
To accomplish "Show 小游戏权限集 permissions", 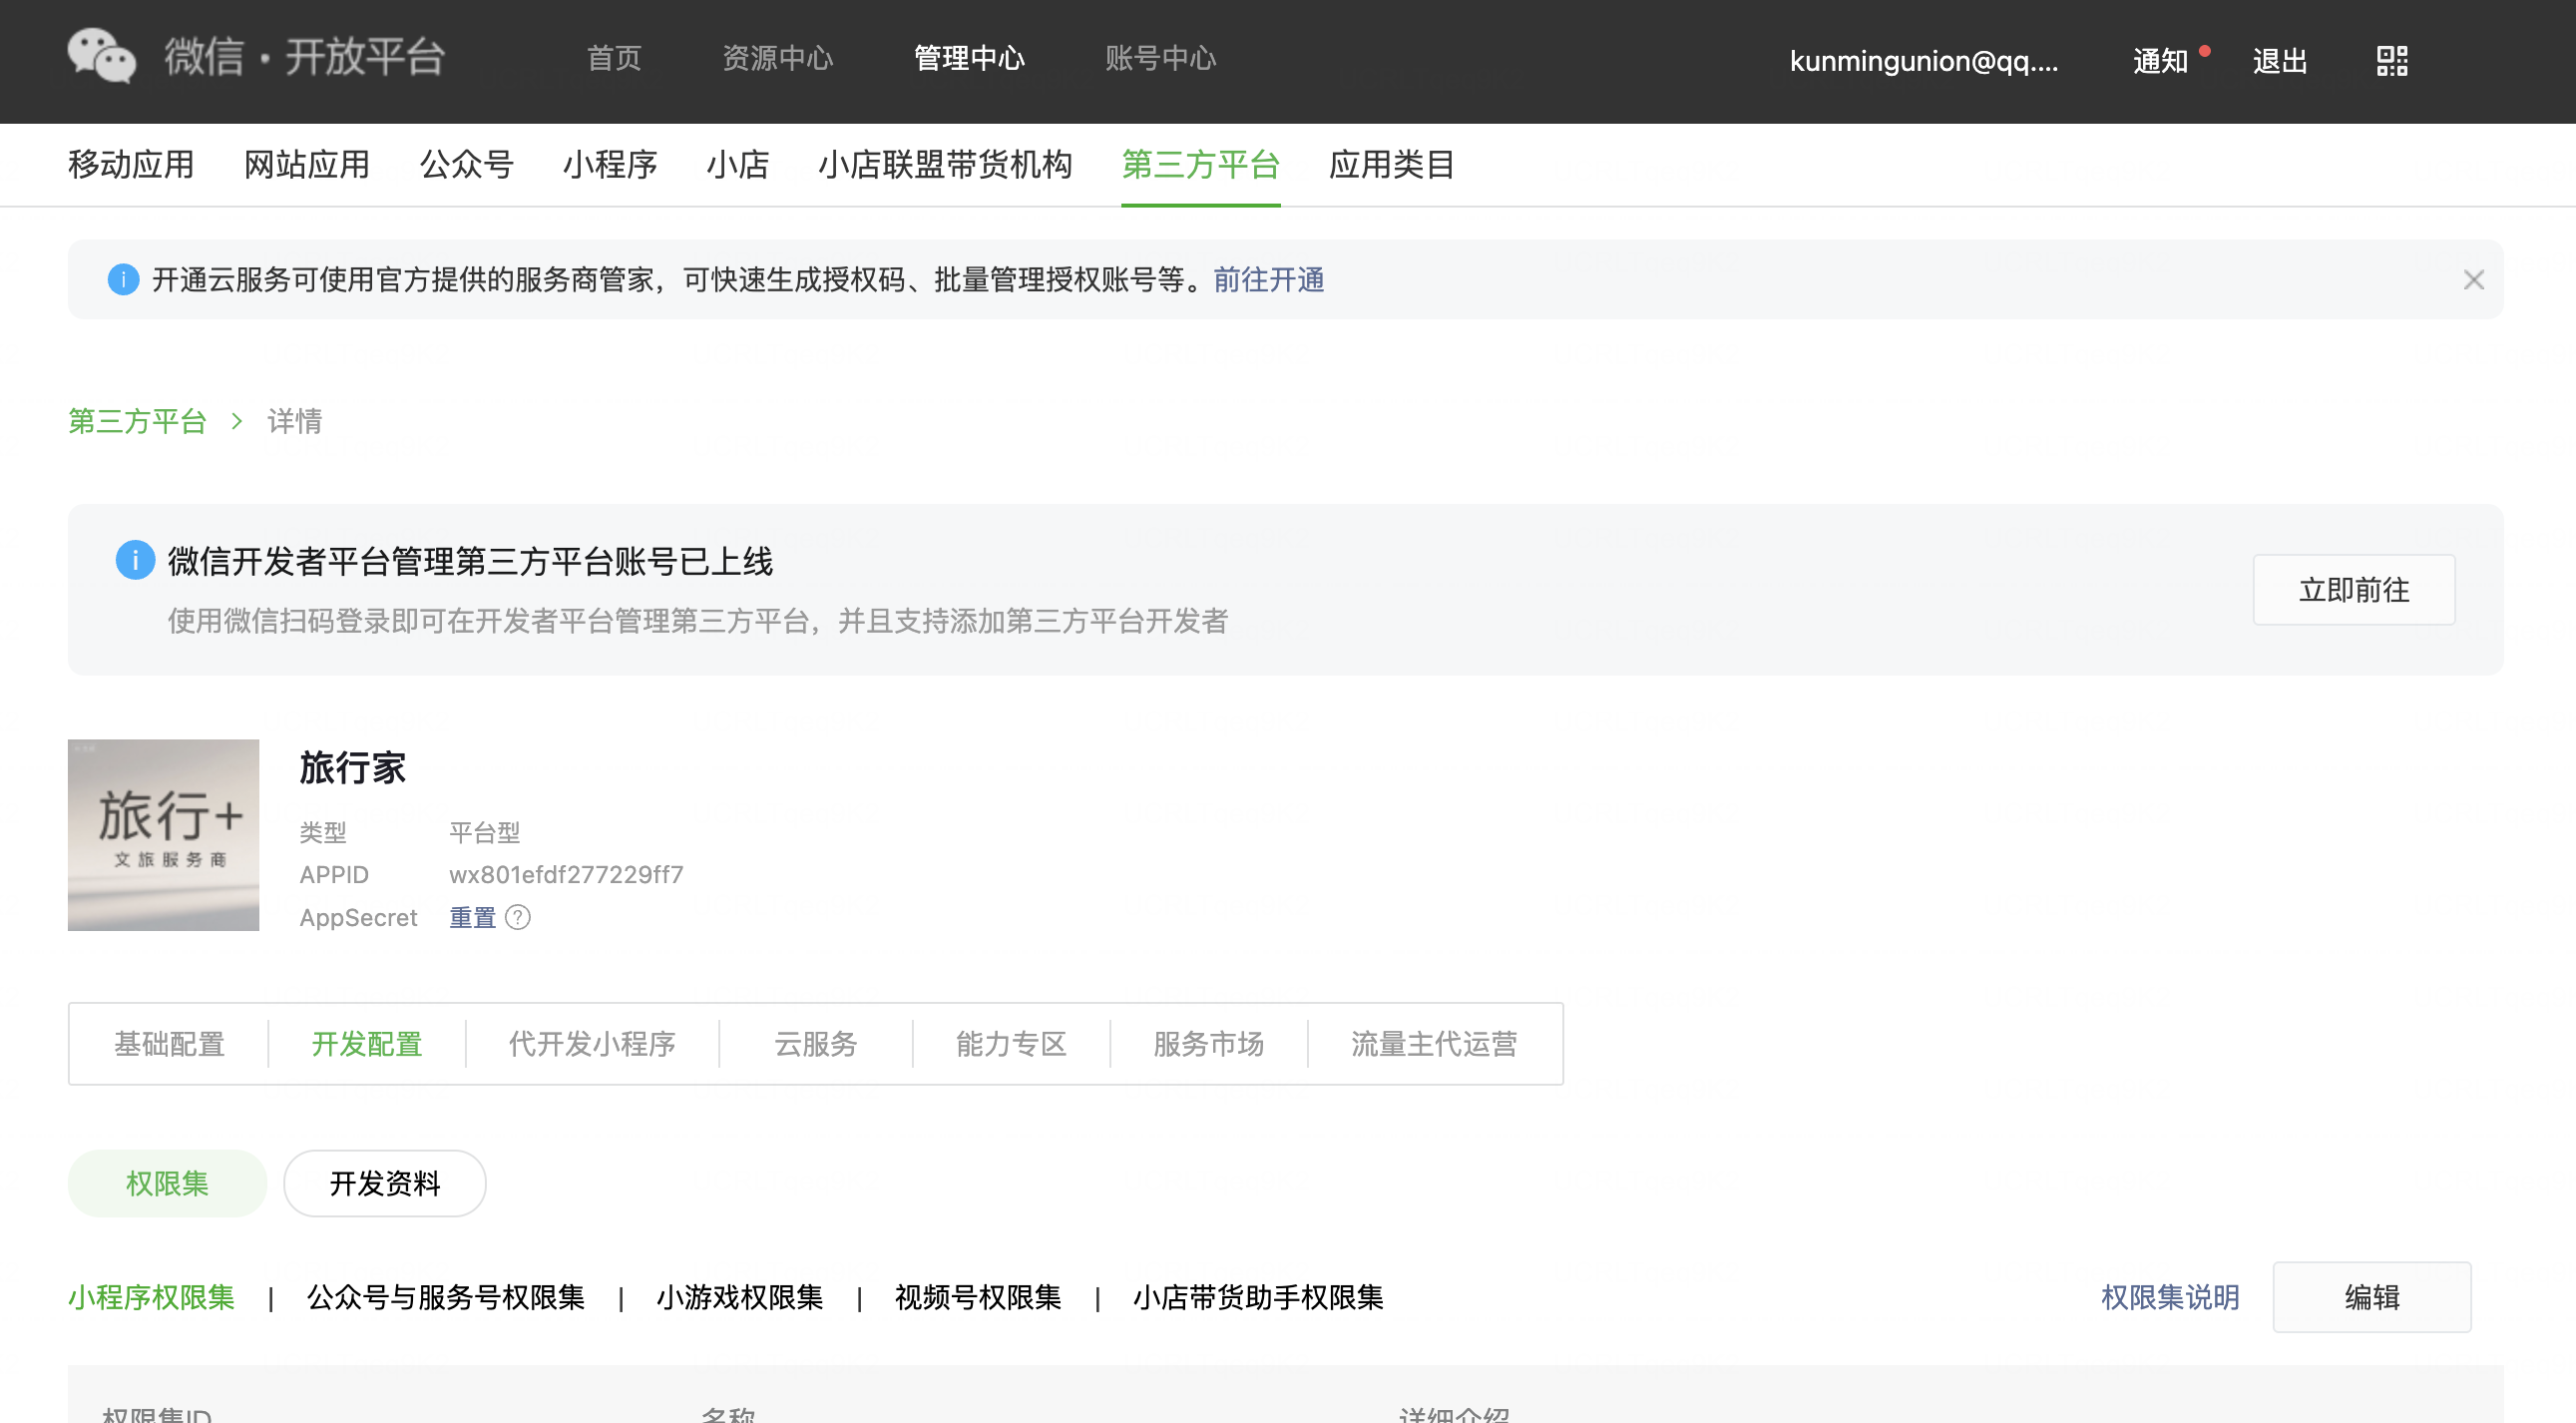I will 740,1297.
